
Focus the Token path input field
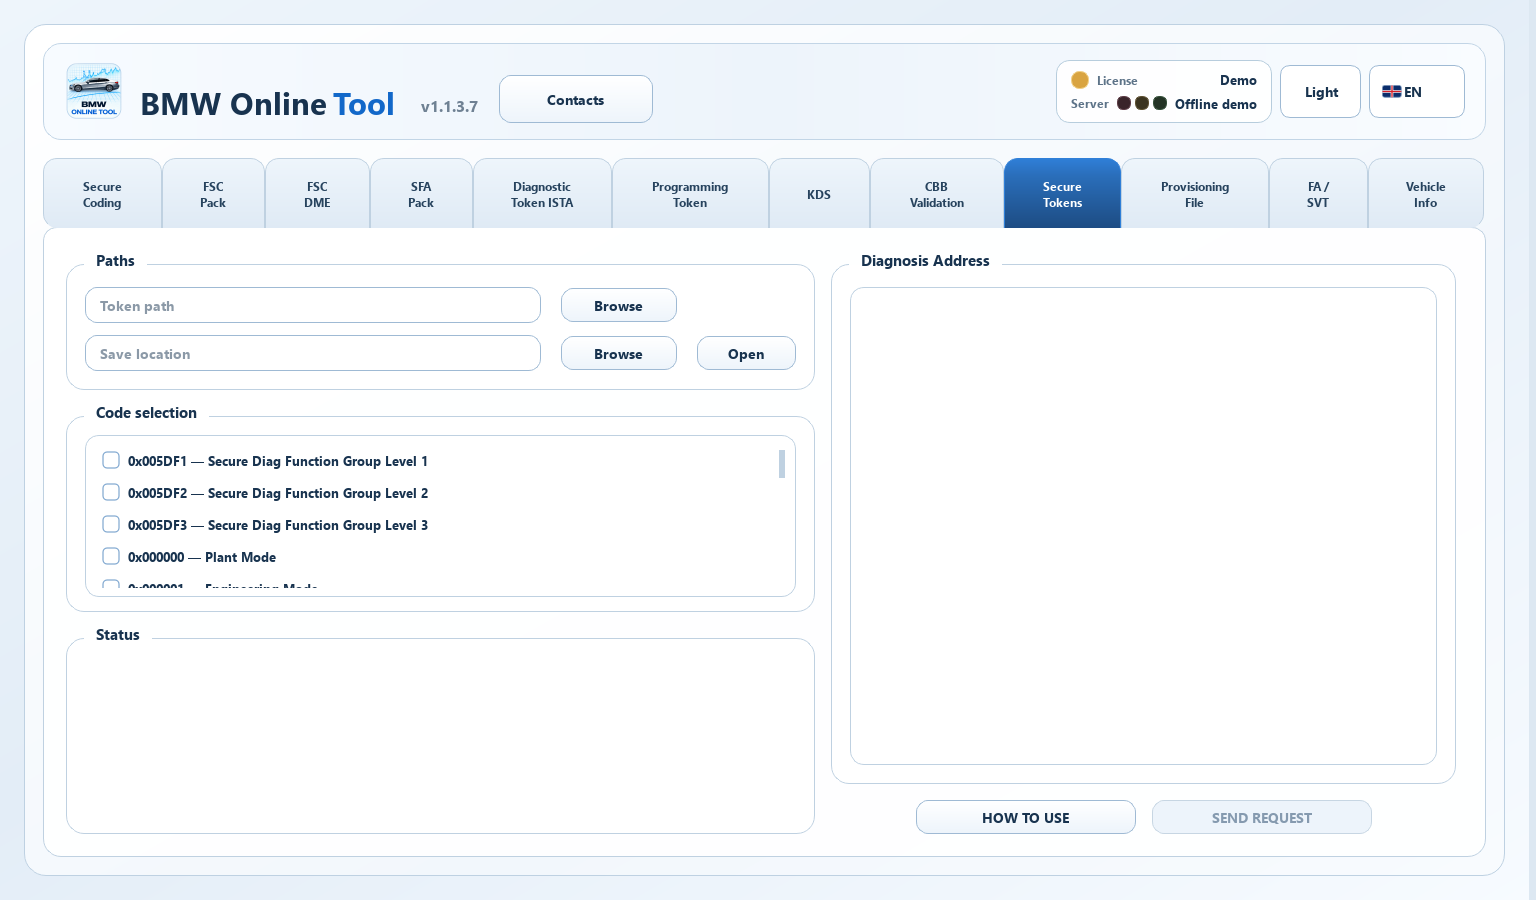click(x=313, y=305)
